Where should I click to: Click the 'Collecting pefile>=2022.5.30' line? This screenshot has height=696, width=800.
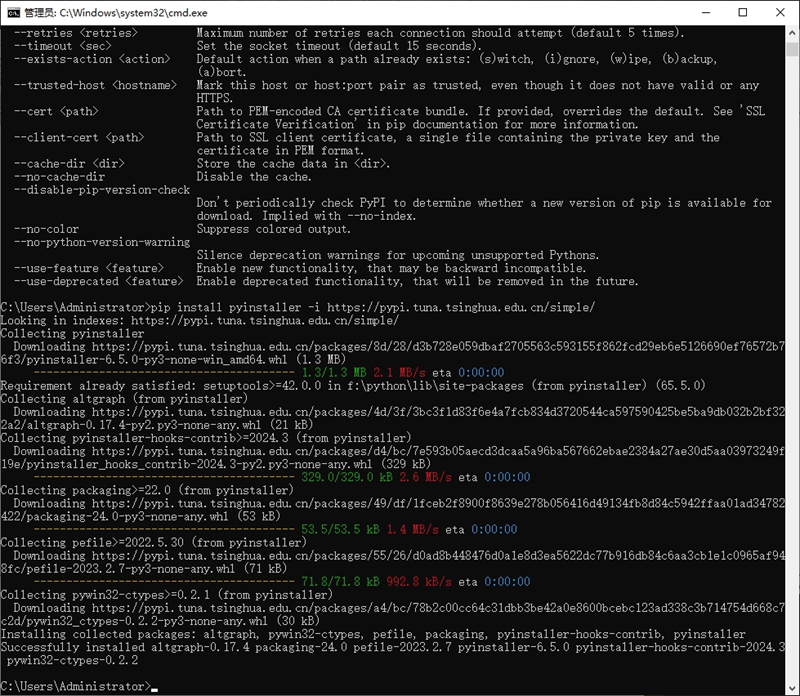tap(154, 543)
